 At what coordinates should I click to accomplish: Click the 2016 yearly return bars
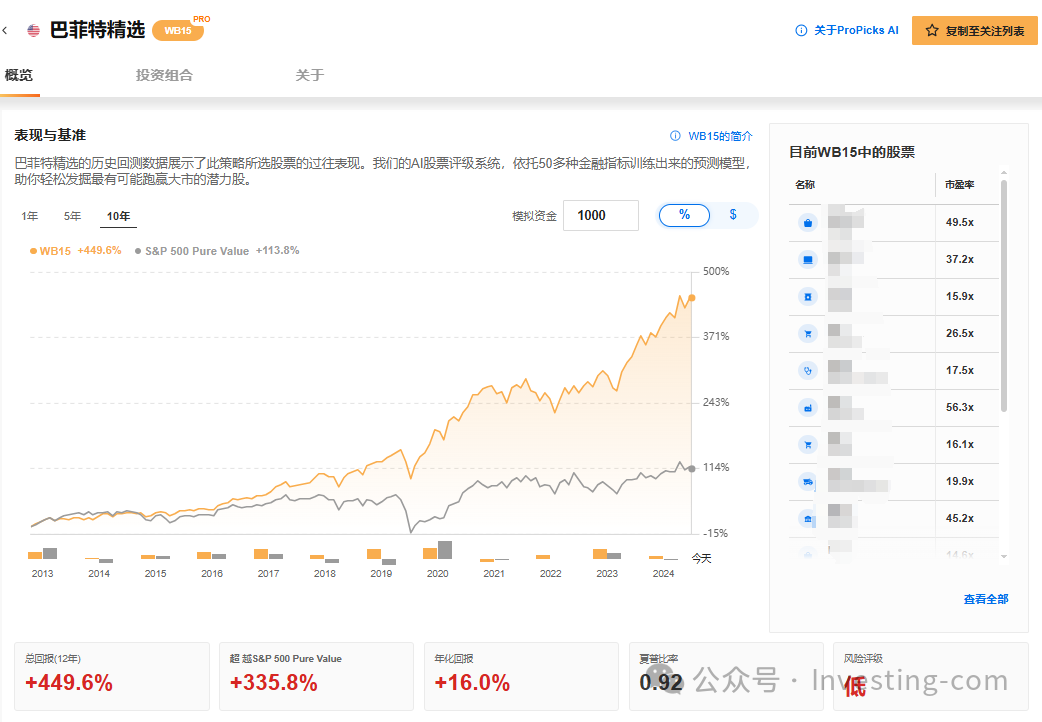pyautogui.click(x=211, y=555)
